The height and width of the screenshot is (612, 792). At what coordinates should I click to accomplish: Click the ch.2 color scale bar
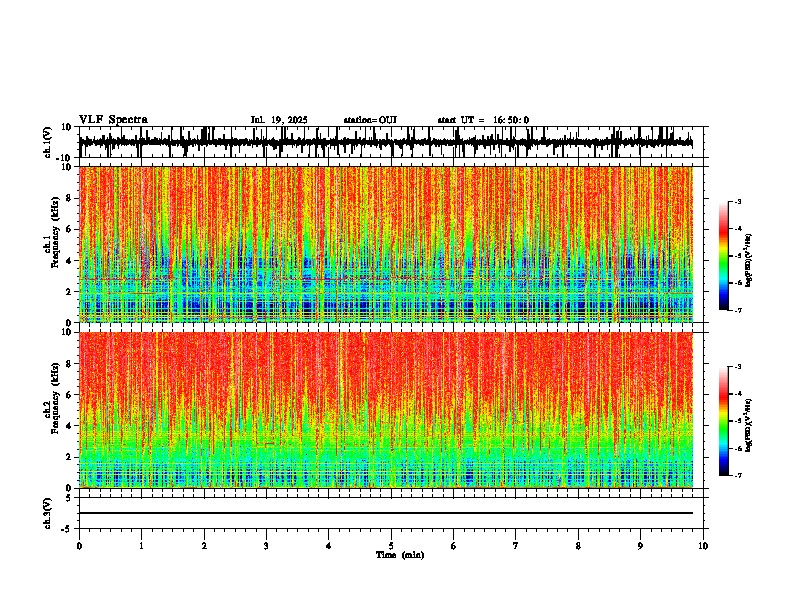[x=723, y=421]
